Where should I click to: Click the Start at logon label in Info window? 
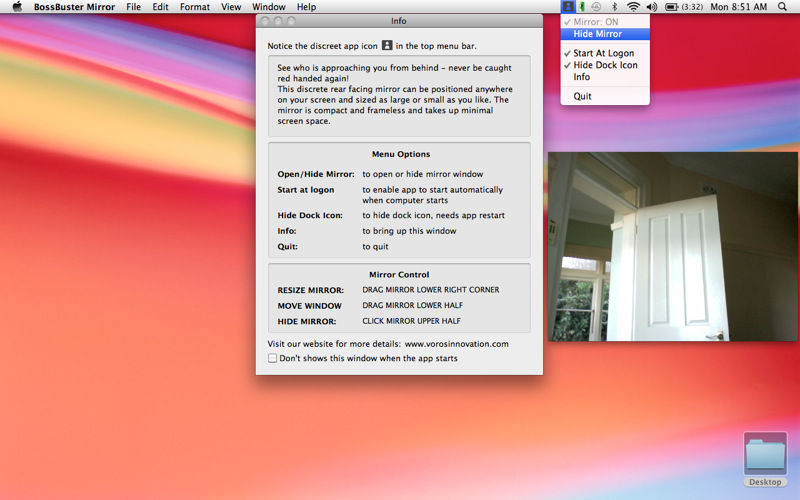click(306, 190)
